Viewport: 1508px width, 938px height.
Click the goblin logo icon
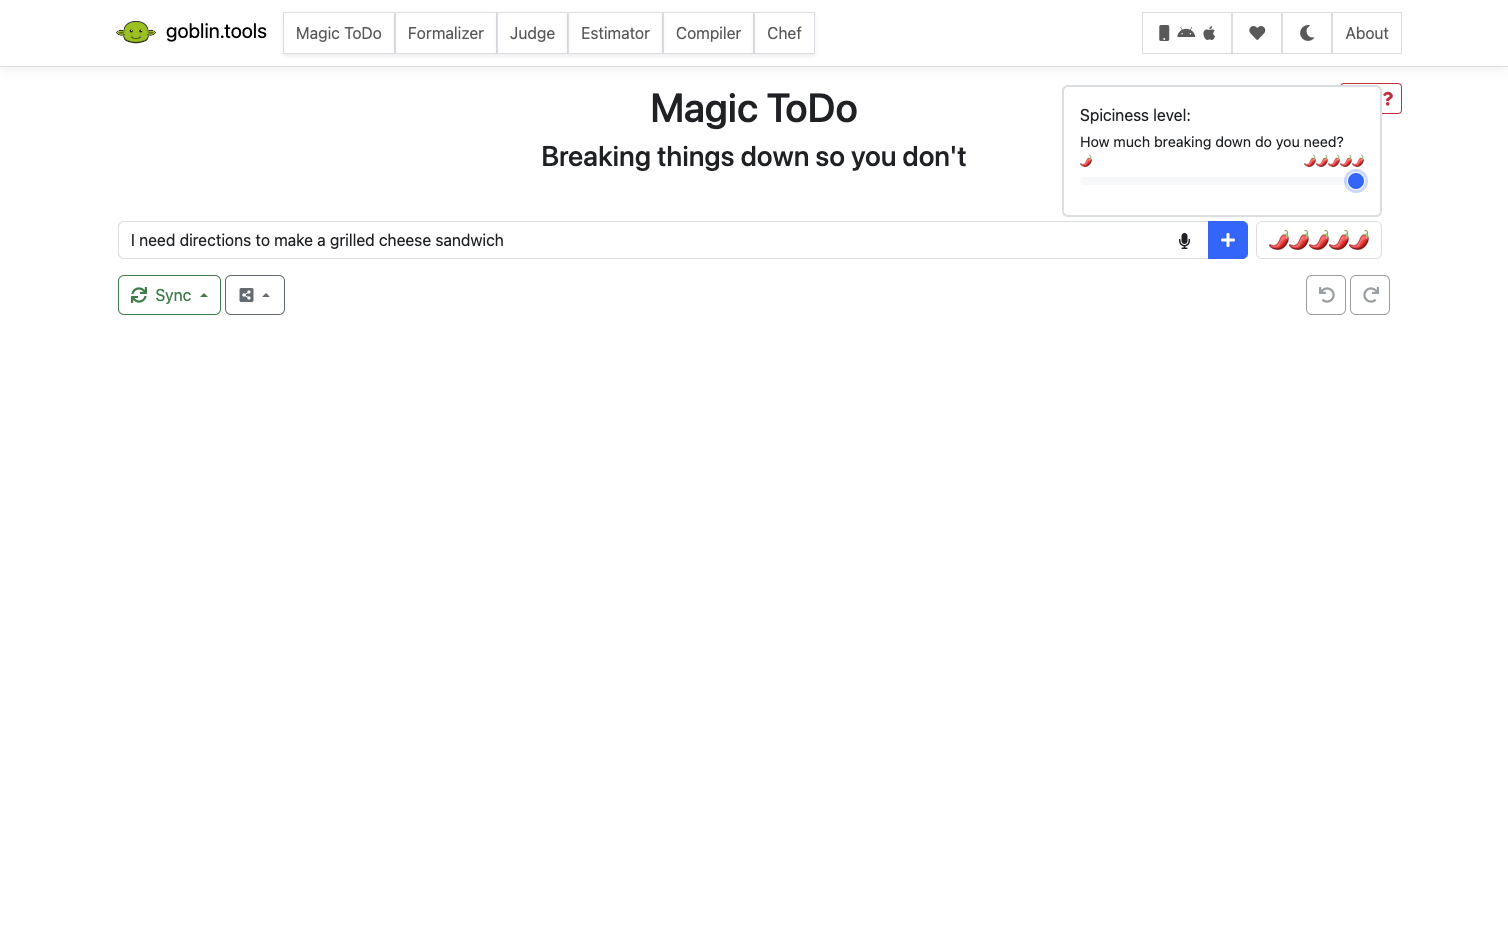[x=136, y=32]
